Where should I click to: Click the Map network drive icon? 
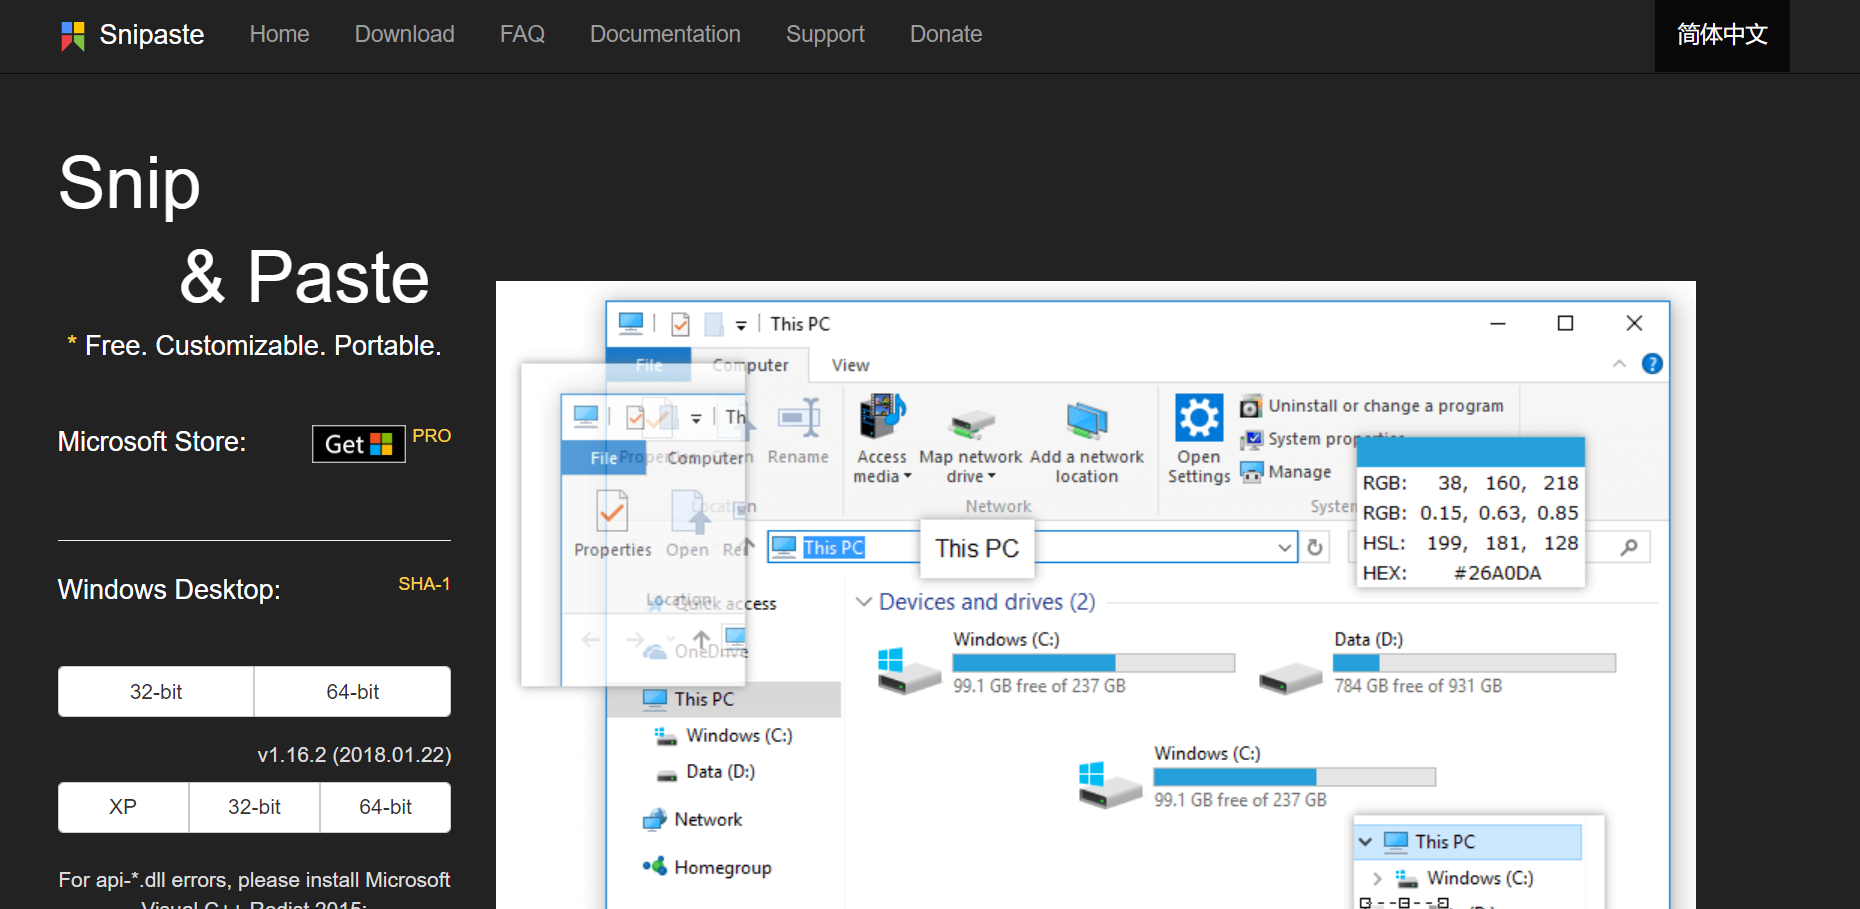pos(971,423)
